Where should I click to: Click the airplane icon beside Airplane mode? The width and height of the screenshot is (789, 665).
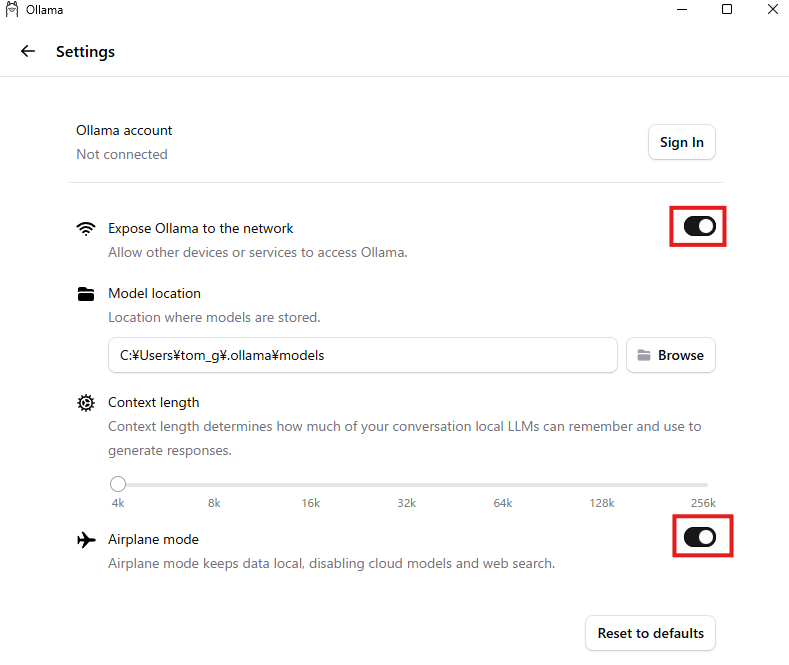pos(86,540)
